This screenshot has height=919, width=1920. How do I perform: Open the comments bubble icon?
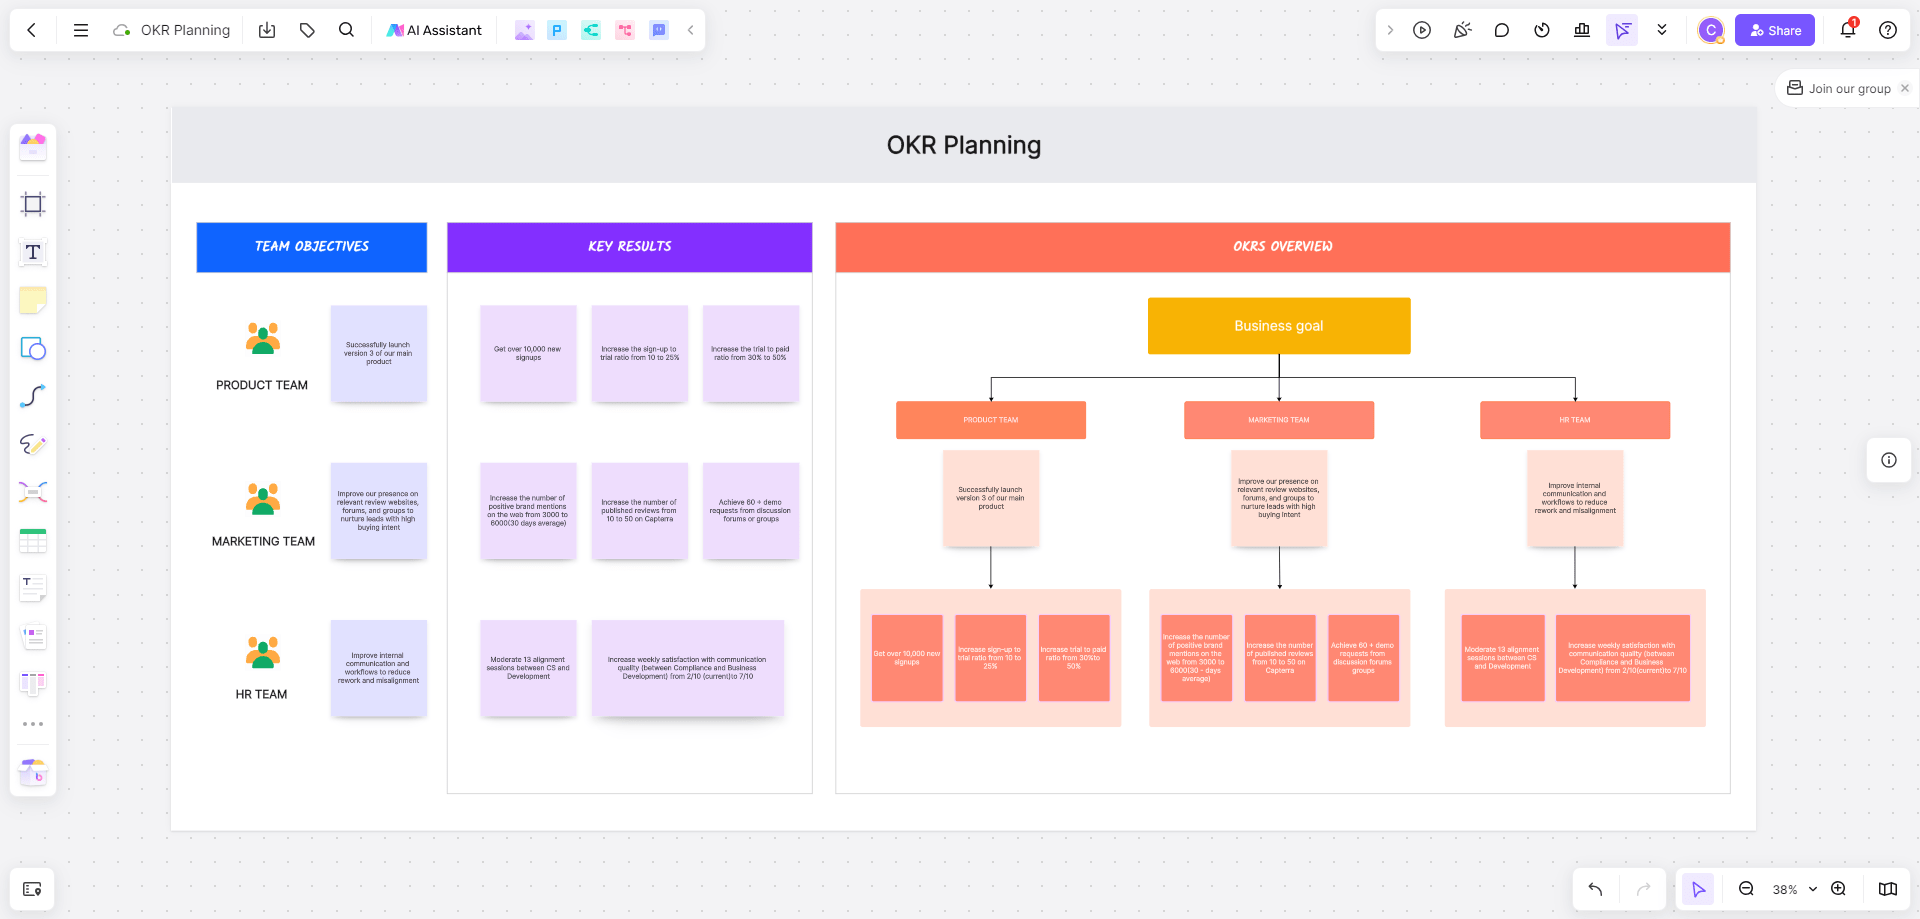point(1502,30)
